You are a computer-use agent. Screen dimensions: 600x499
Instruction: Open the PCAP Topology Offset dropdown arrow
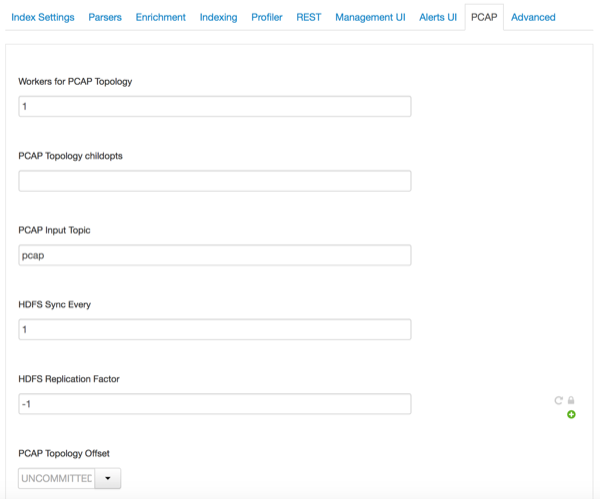coord(108,478)
